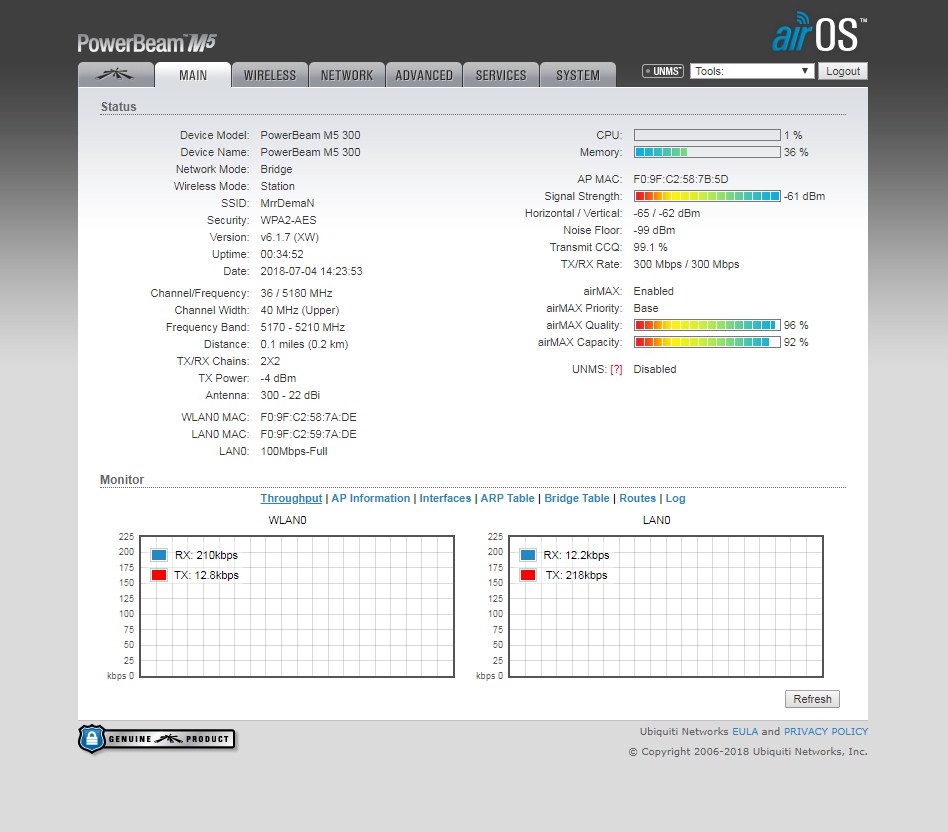948x832 pixels.
Task: Click the TX/RX Rate value 300 Mbps / 300 Mbps
Action: [686, 264]
